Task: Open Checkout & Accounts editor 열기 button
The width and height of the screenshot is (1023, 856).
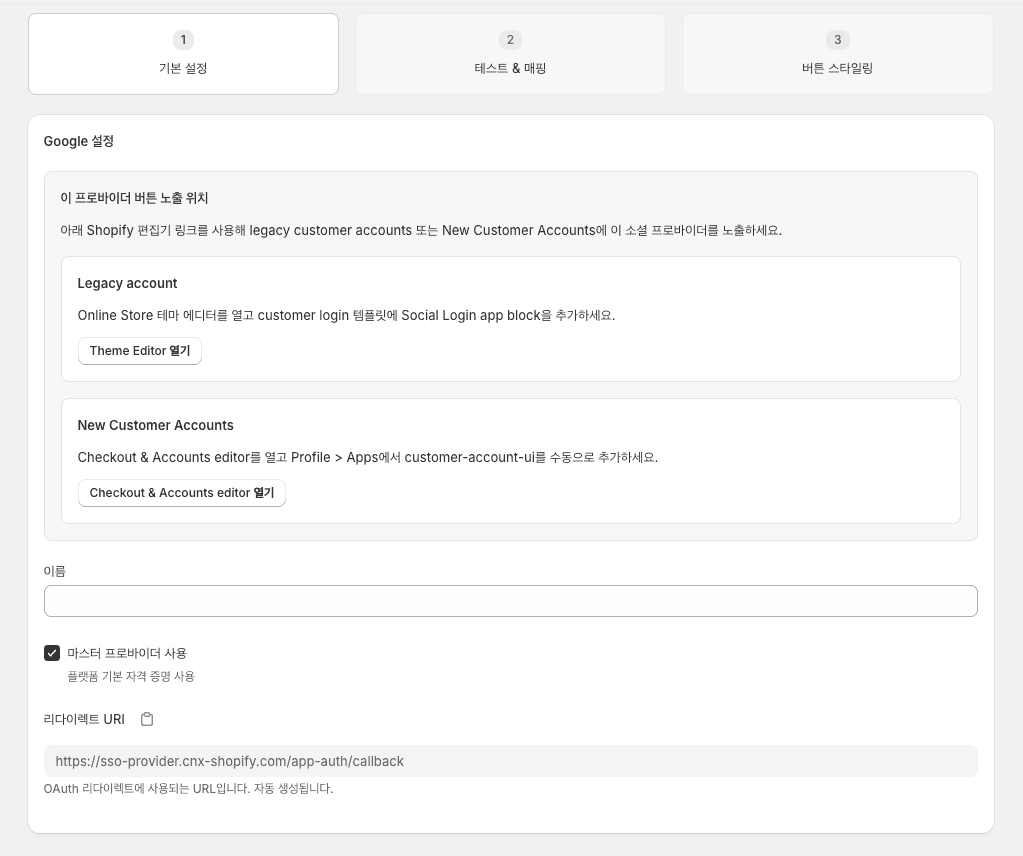Action: [182, 493]
